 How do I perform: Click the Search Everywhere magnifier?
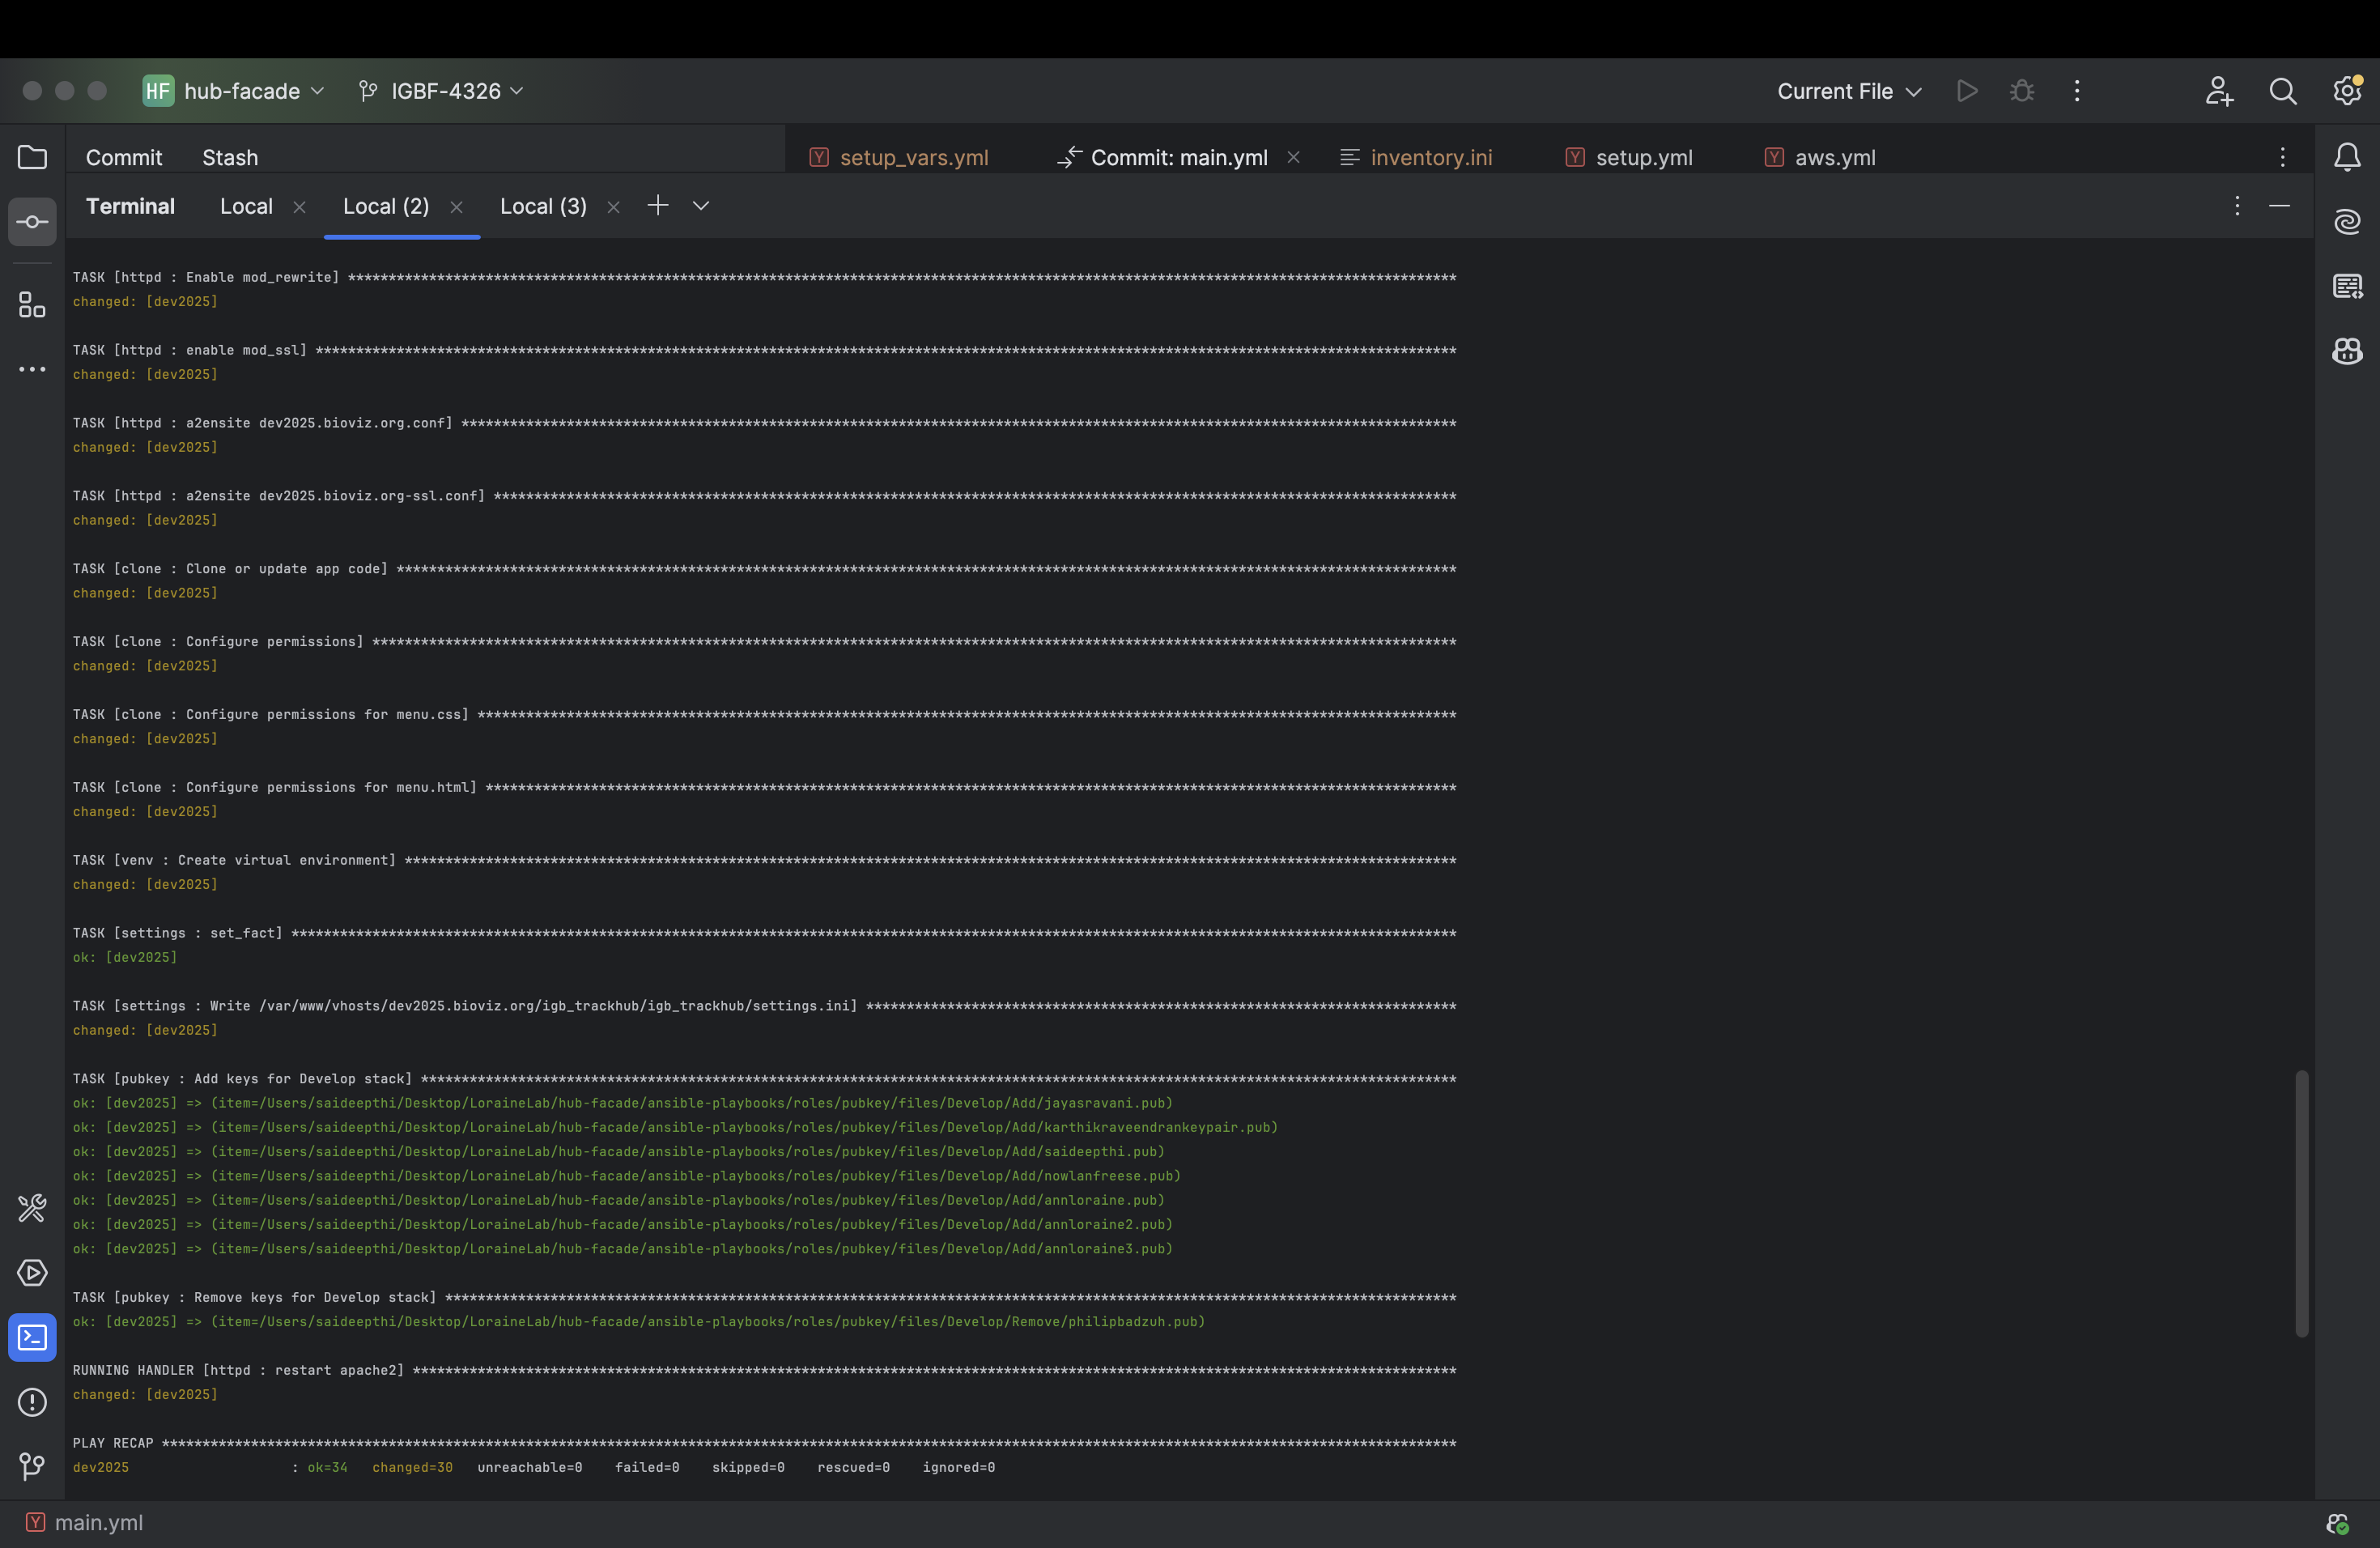(x=2282, y=91)
